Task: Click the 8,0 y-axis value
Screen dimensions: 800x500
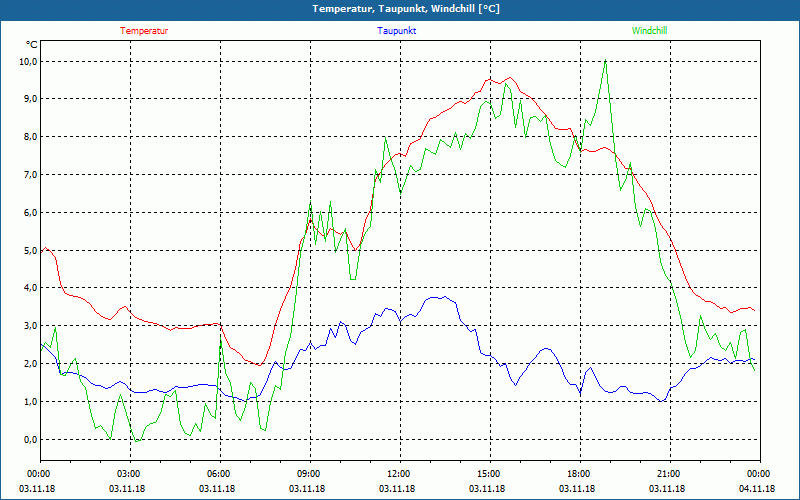Action: click(31, 137)
